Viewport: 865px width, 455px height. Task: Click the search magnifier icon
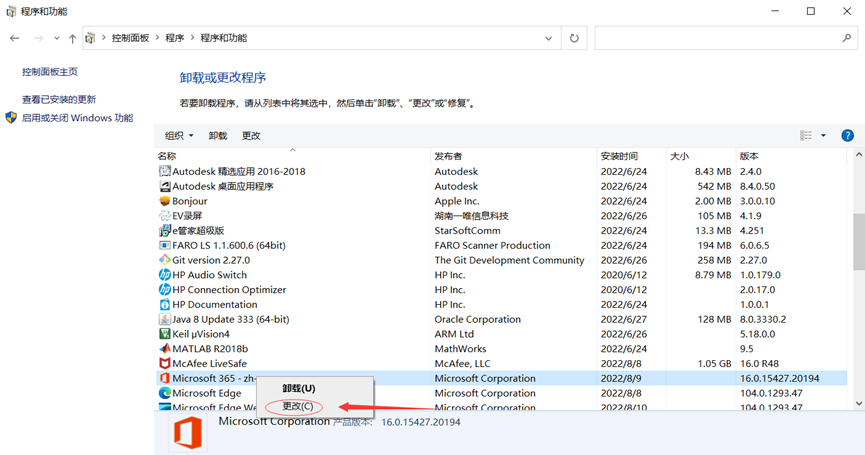[x=847, y=38]
